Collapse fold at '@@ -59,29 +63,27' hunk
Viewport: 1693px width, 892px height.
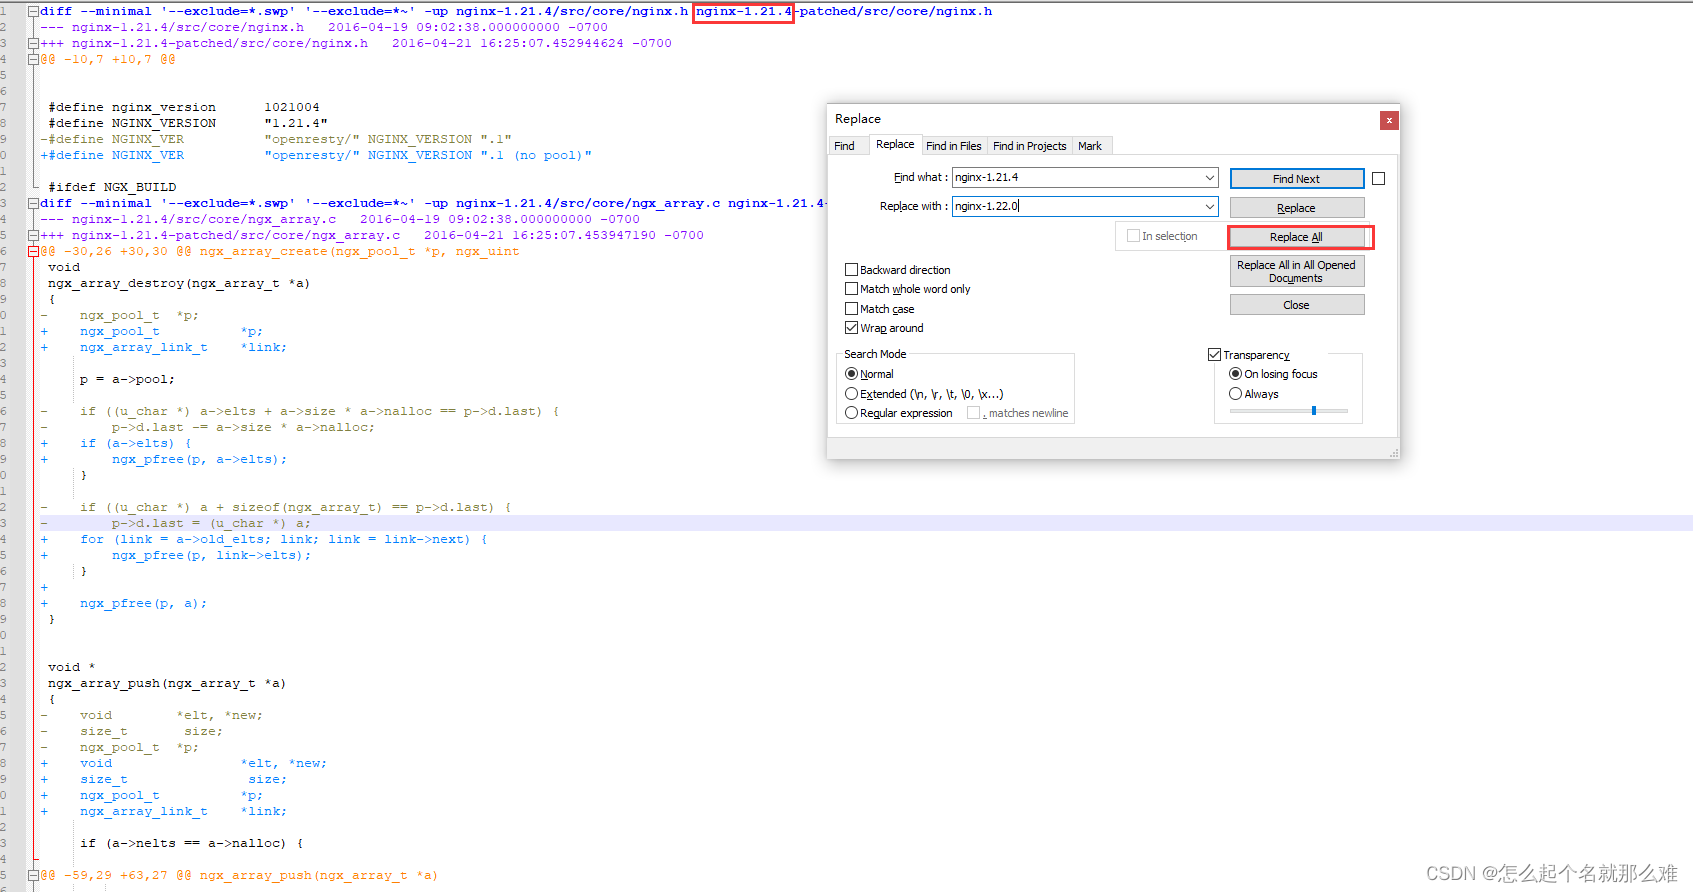33,875
